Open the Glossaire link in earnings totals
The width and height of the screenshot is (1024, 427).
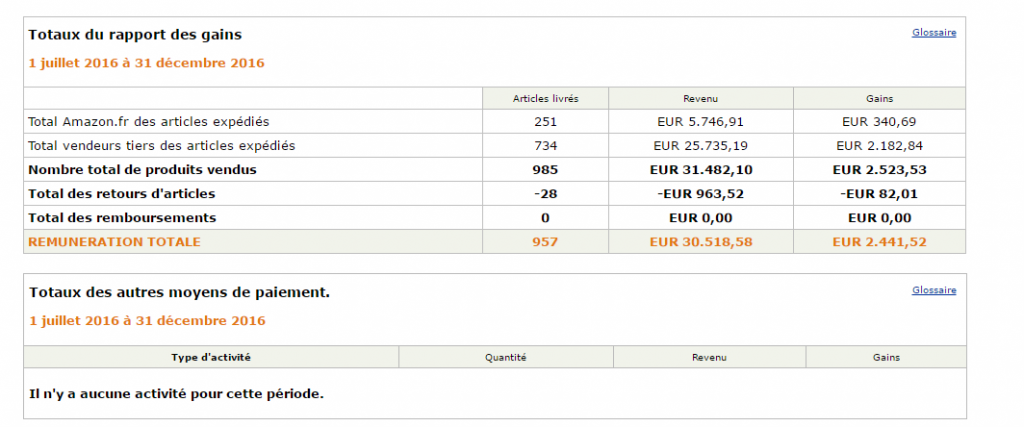[x=934, y=33]
